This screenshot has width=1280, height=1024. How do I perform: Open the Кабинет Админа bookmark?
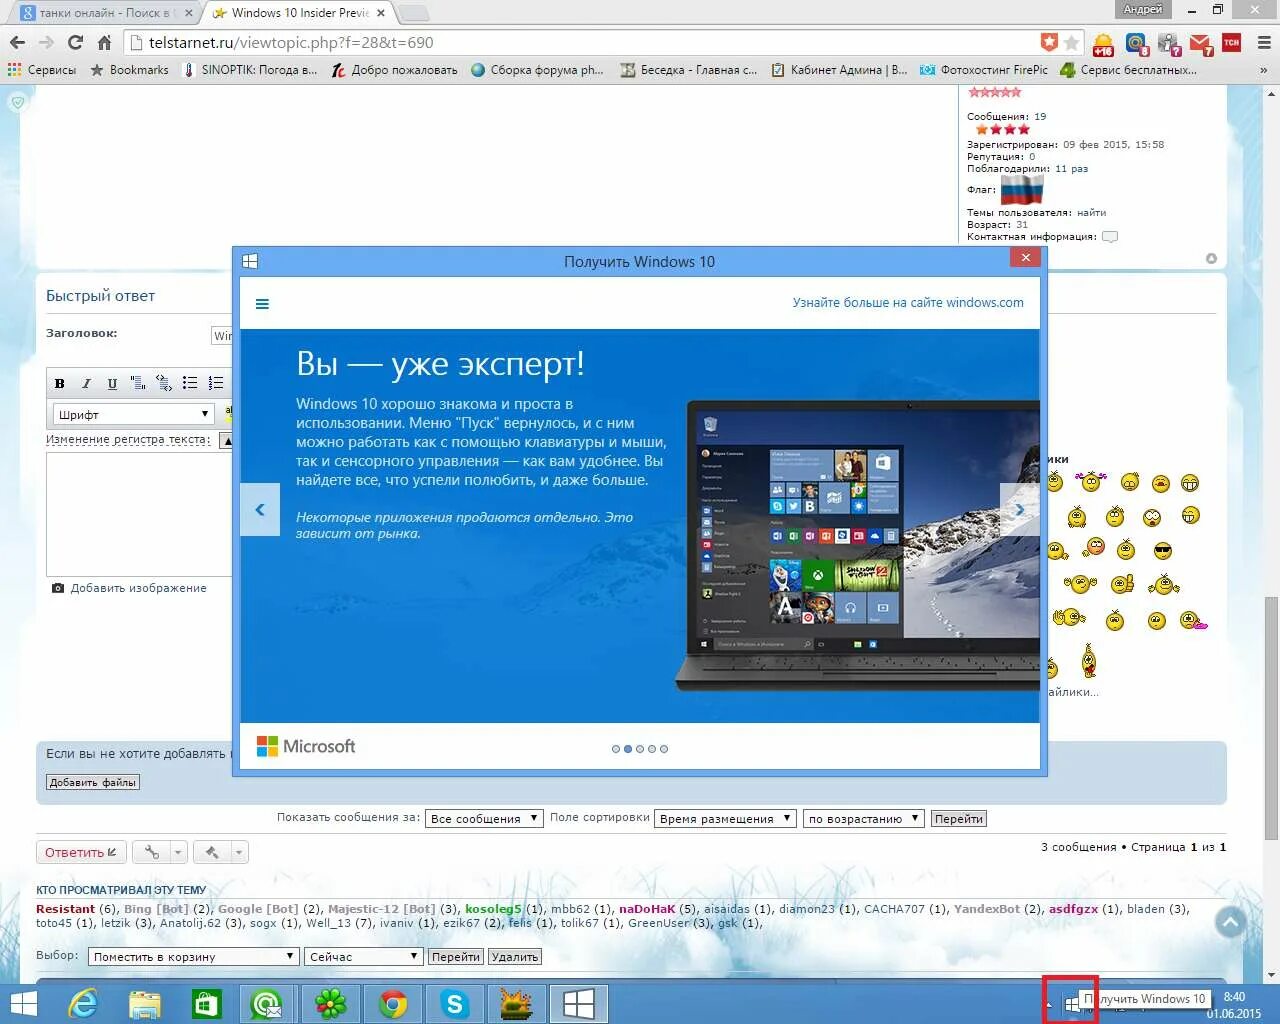pyautogui.click(x=839, y=70)
